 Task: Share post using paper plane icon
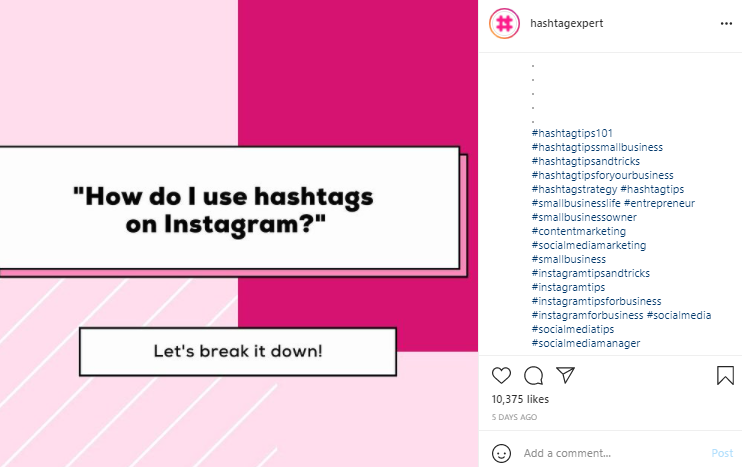565,376
